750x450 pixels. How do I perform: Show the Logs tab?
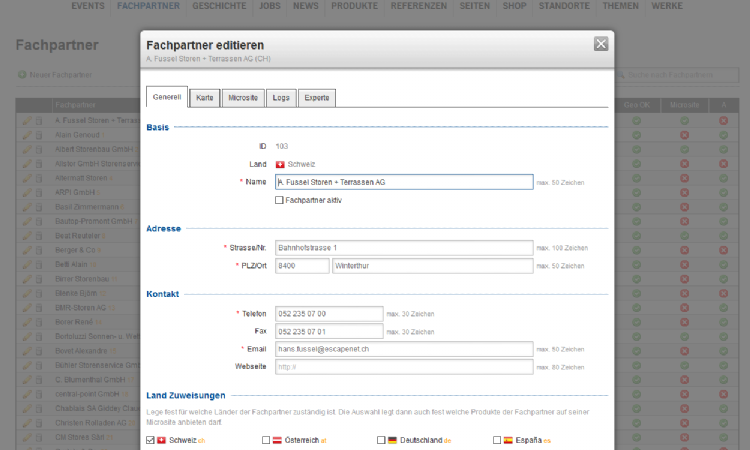click(x=281, y=98)
